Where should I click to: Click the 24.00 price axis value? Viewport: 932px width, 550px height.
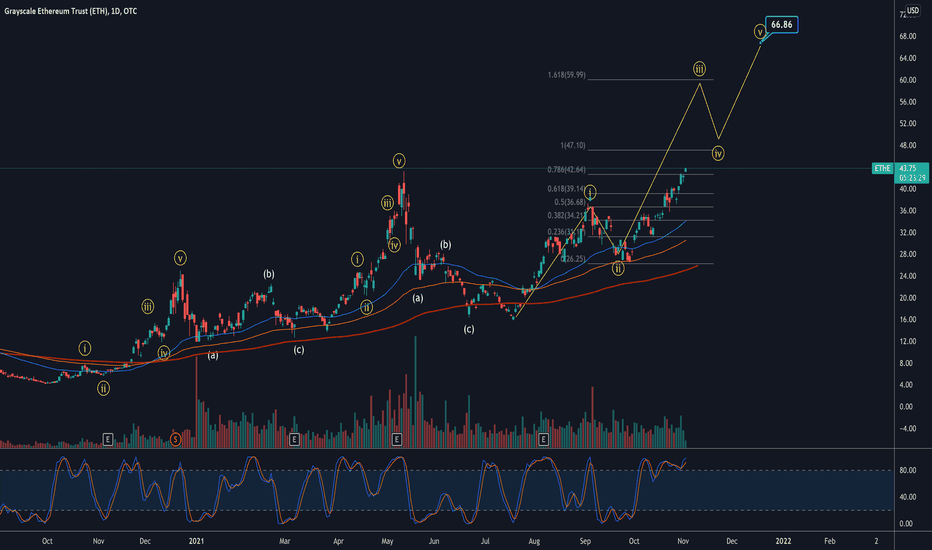907,276
